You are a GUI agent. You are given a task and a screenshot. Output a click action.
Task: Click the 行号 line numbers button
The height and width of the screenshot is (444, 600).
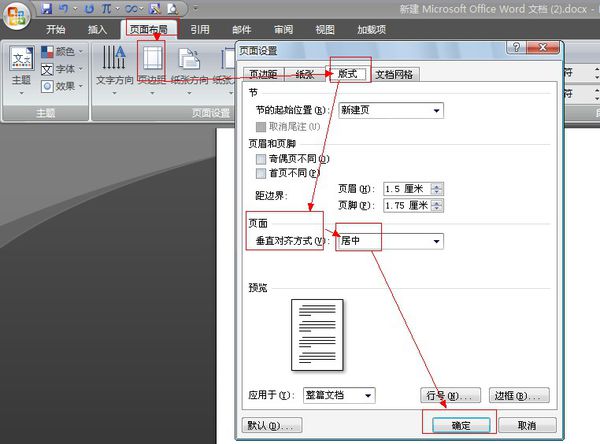point(450,395)
